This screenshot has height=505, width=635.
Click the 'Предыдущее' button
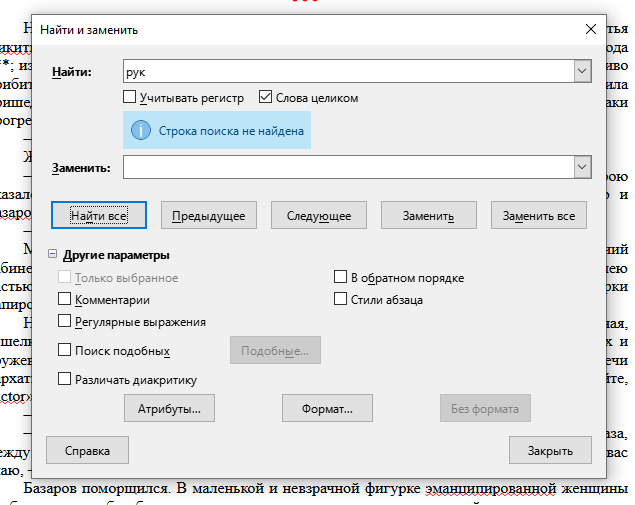coord(208,216)
